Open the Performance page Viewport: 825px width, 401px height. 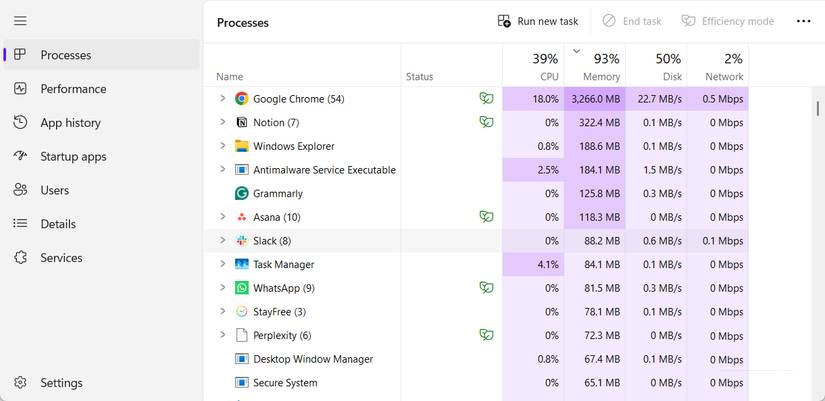click(x=102, y=88)
